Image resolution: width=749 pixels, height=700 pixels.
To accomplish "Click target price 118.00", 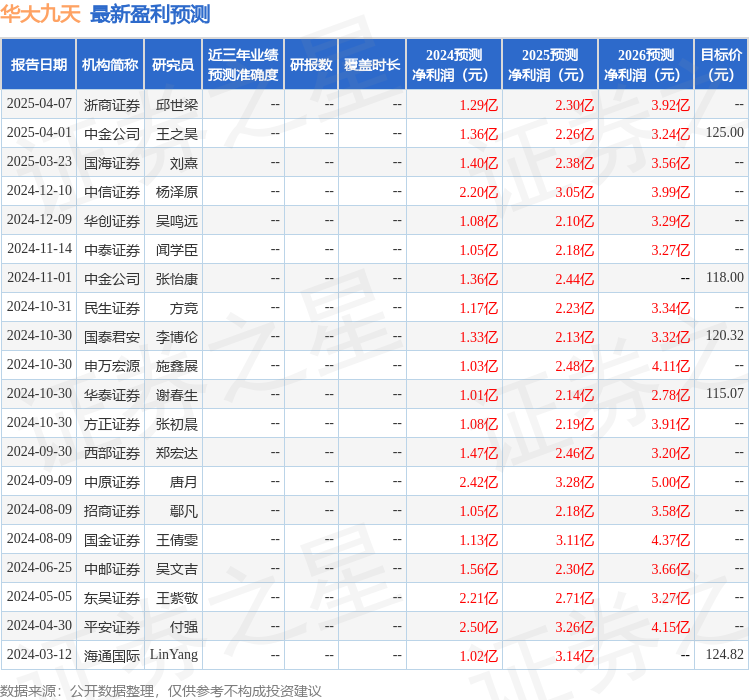I will click(x=725, y=277).
